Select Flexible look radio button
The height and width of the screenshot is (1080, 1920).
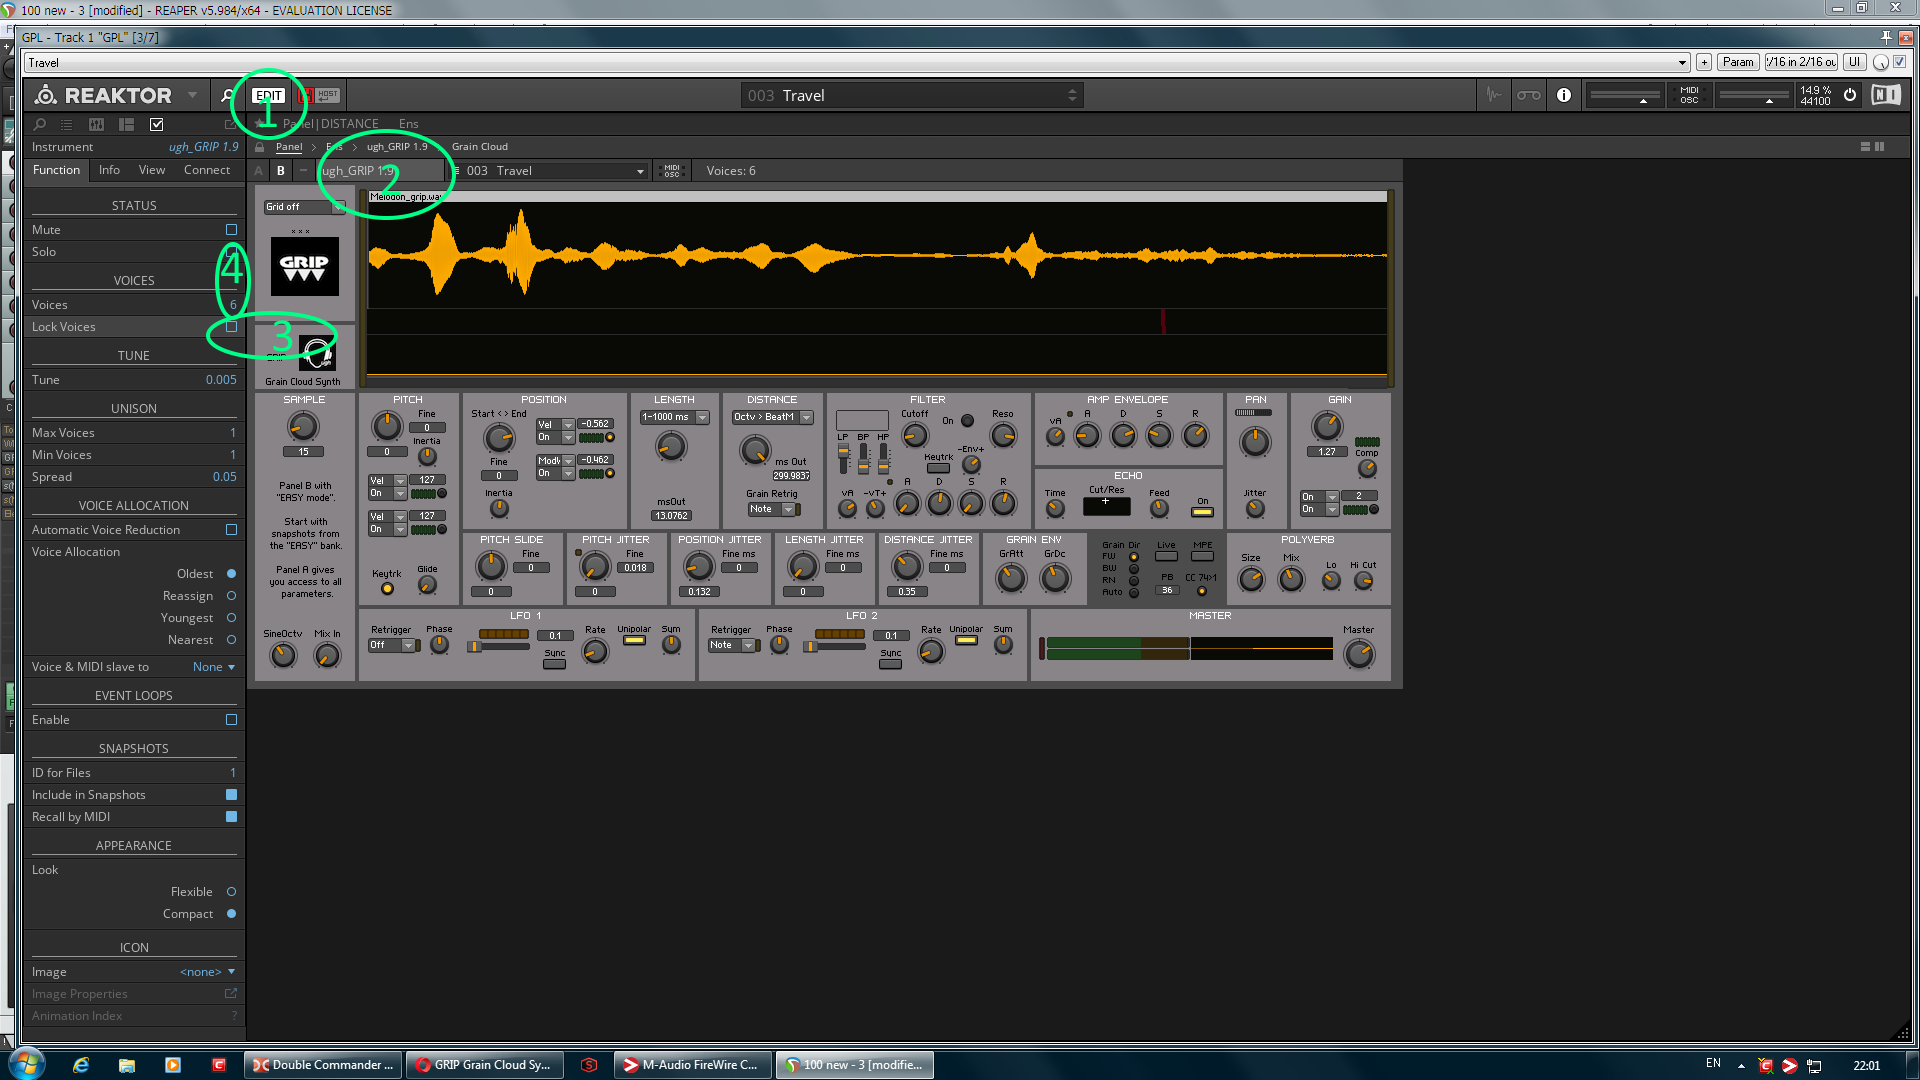pyautogui.click(x=231, y=892)
